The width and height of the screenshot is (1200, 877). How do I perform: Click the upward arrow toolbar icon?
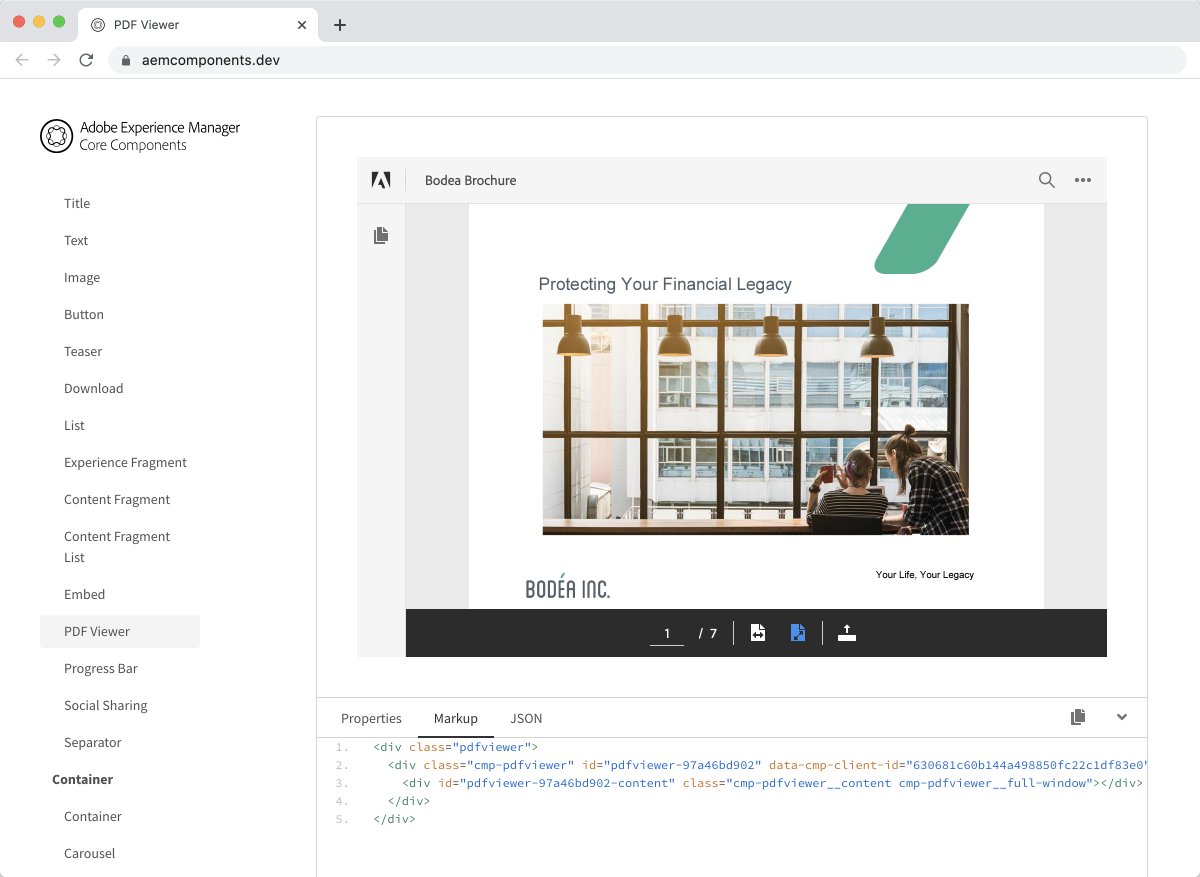847,633
